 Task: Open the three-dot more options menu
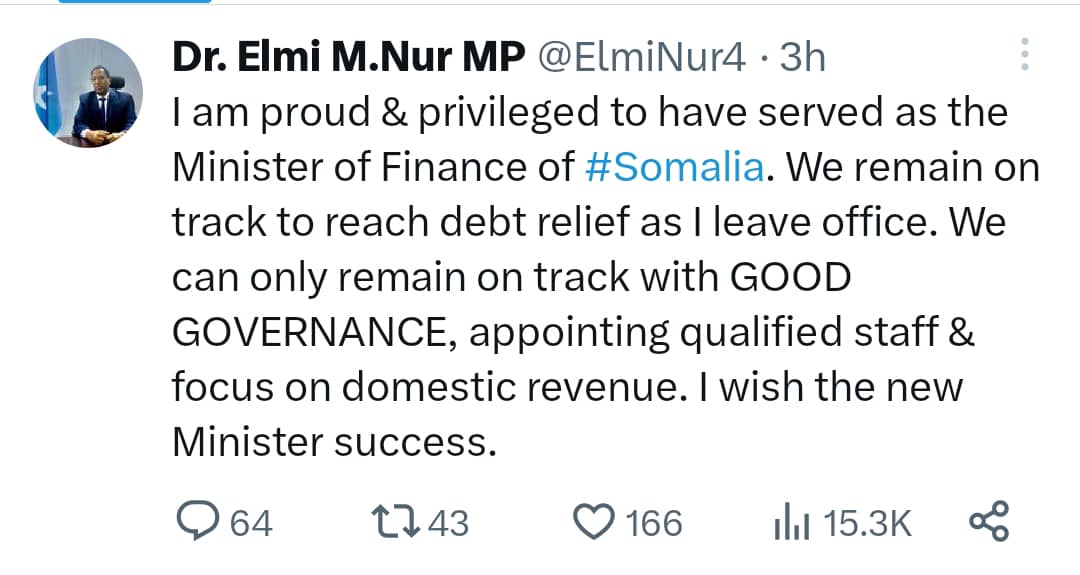click(x=1024, y=55)
